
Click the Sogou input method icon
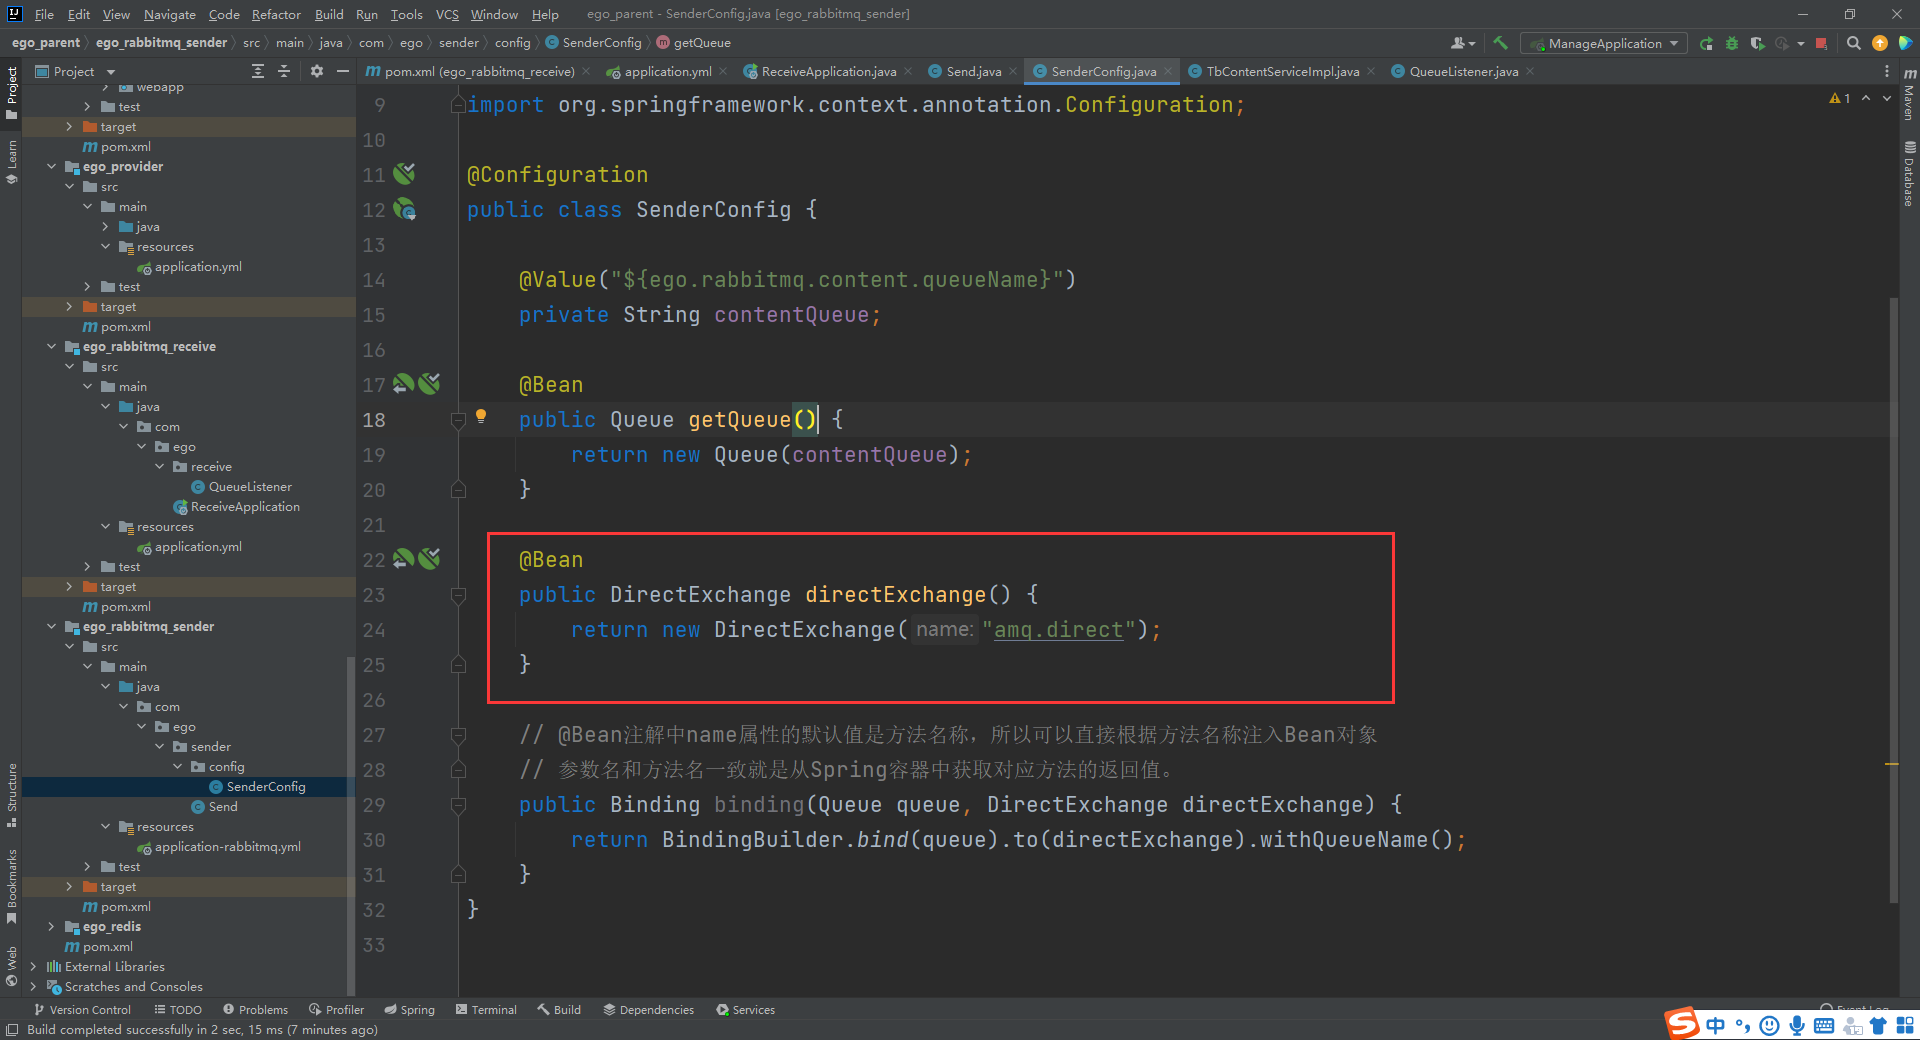(1682, 1024)
